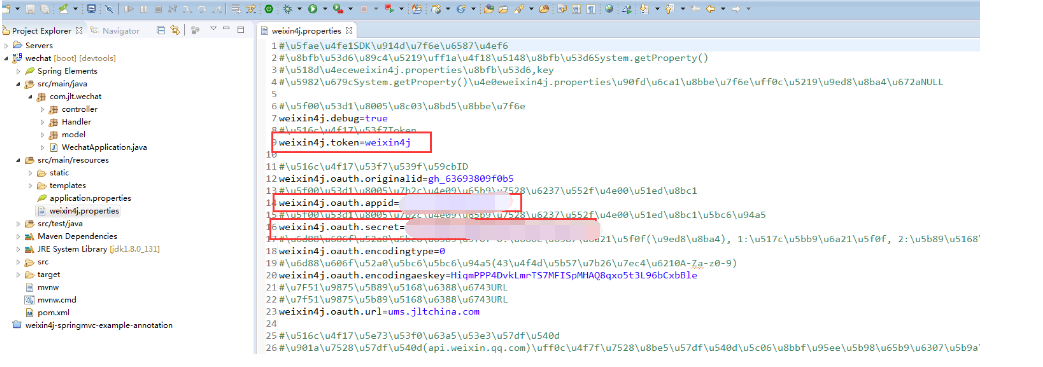Screen dimensions: 1043x367
Task: Select weixin4j-springmvc-example-annotation project
Action: [x=92, y=325]
